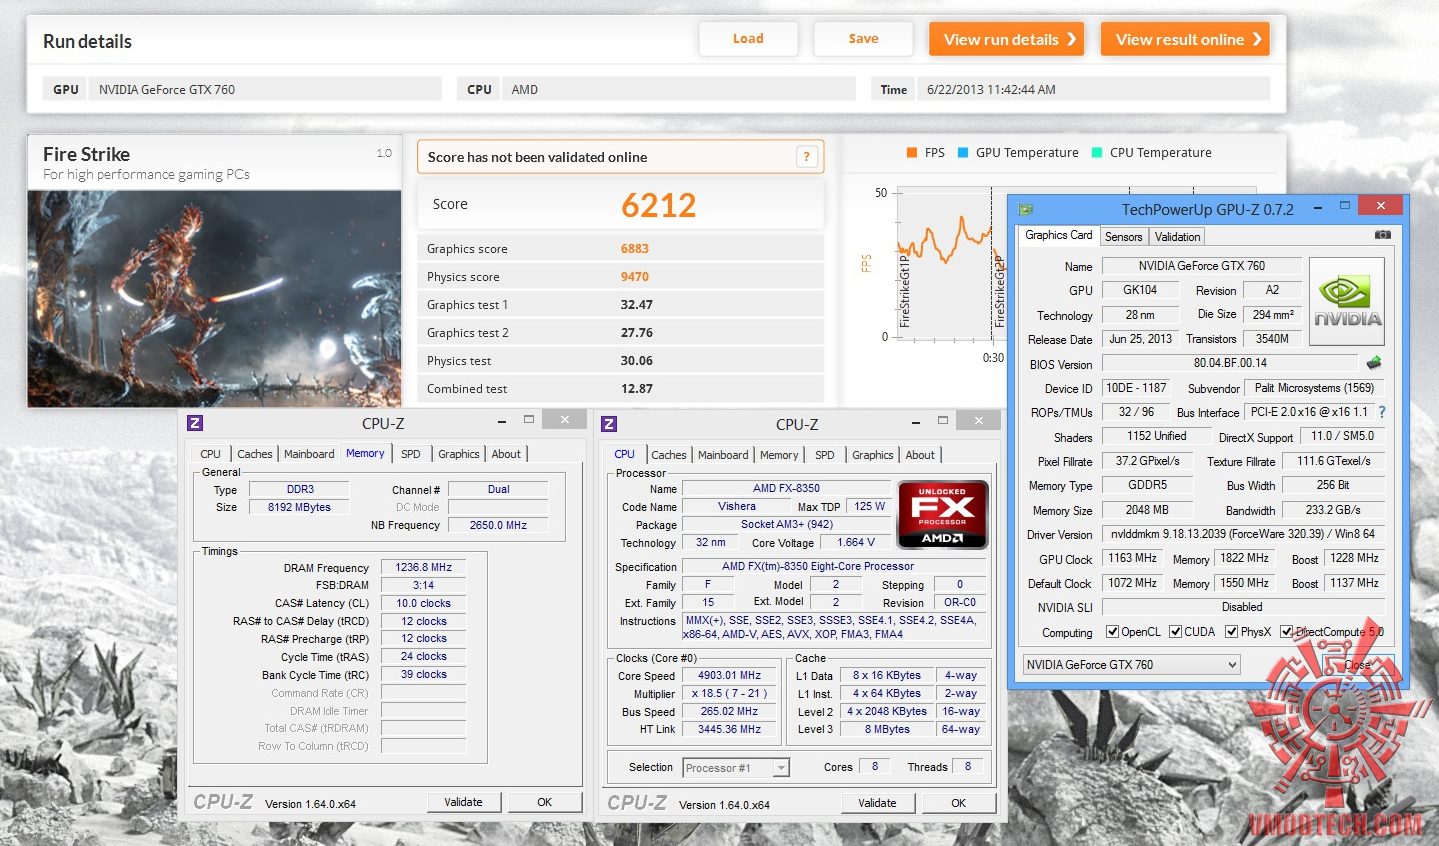Screen dimensions: 1439x846
Task: Switch to the Validation tab in GPU-Z
Action: [1177, 237]
